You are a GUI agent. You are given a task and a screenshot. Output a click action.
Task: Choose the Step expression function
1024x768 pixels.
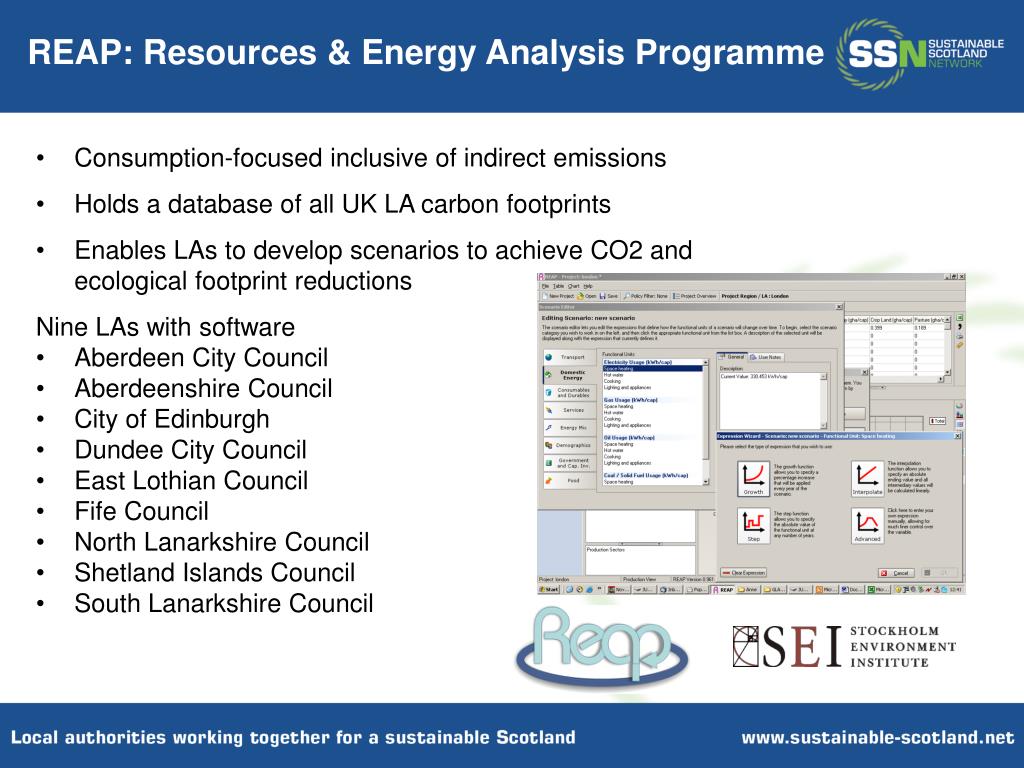coord(754,526)
